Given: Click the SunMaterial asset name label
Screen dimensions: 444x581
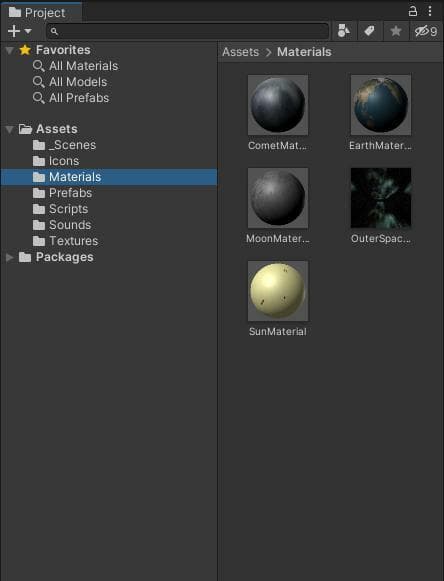Looking at the screenshot, I should pos(278,331).
